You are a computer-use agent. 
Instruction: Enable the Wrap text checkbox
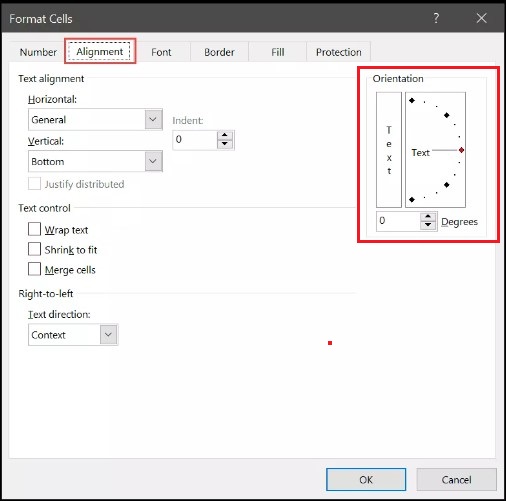pyautogui.click(x=34, y=229)
